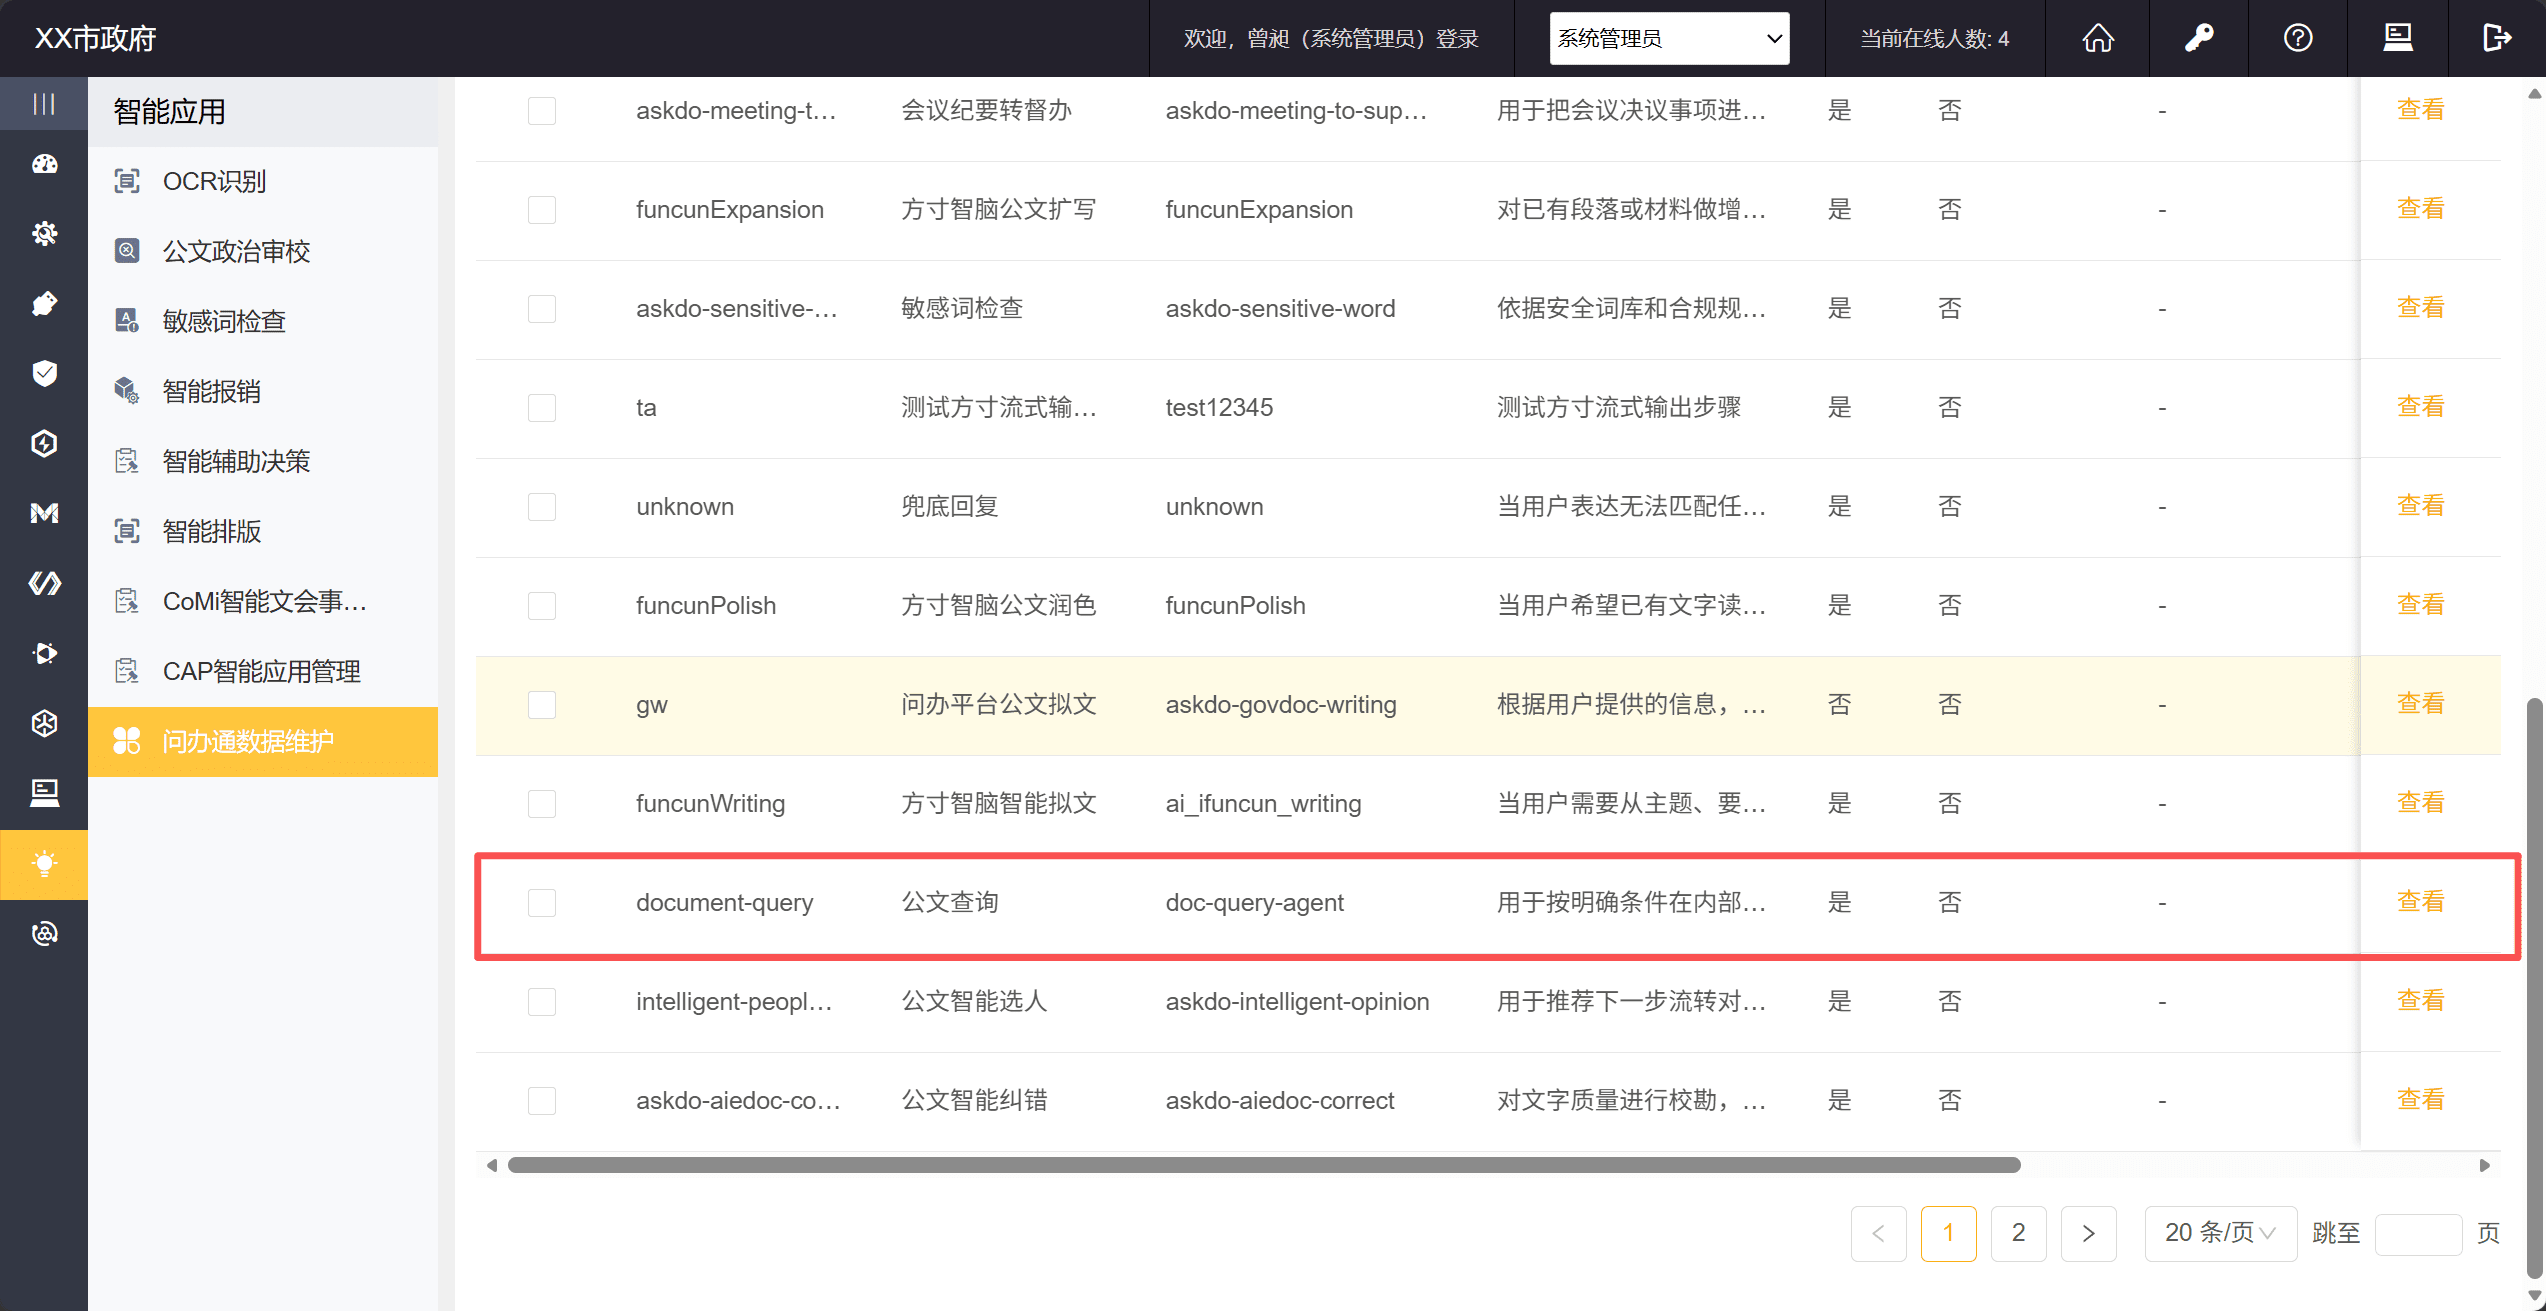Select the highlighted lightbulb icon in left rail
The image size is (2546, 1311).
44,864
